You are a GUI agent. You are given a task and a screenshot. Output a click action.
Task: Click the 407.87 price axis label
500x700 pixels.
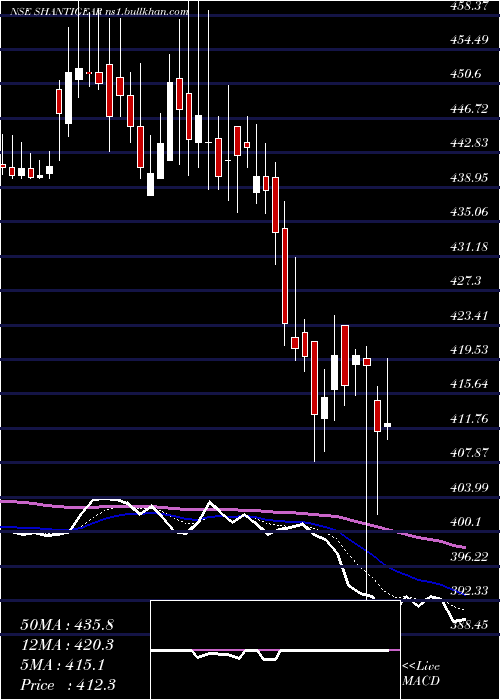point(469,453)
